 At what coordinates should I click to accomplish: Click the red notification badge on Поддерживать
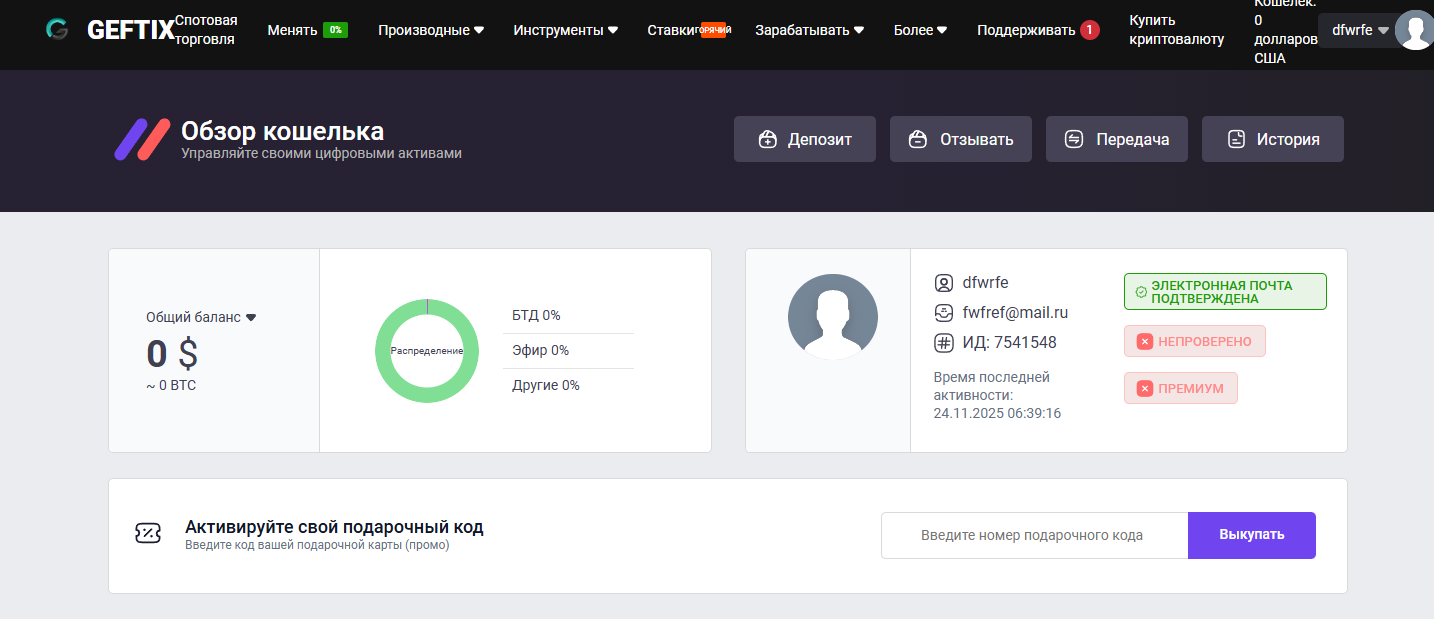pos(1089,30)
